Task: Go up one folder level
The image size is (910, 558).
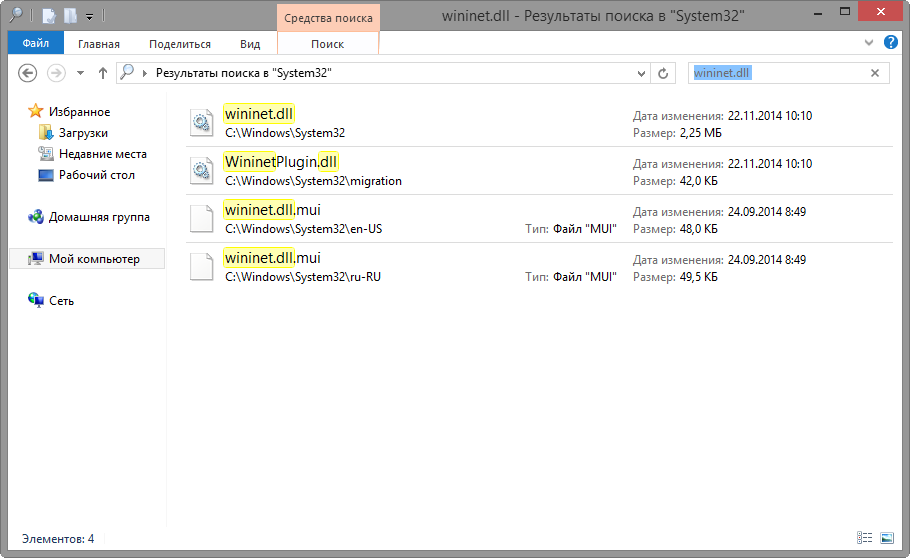Action: (x=103, y=73)
